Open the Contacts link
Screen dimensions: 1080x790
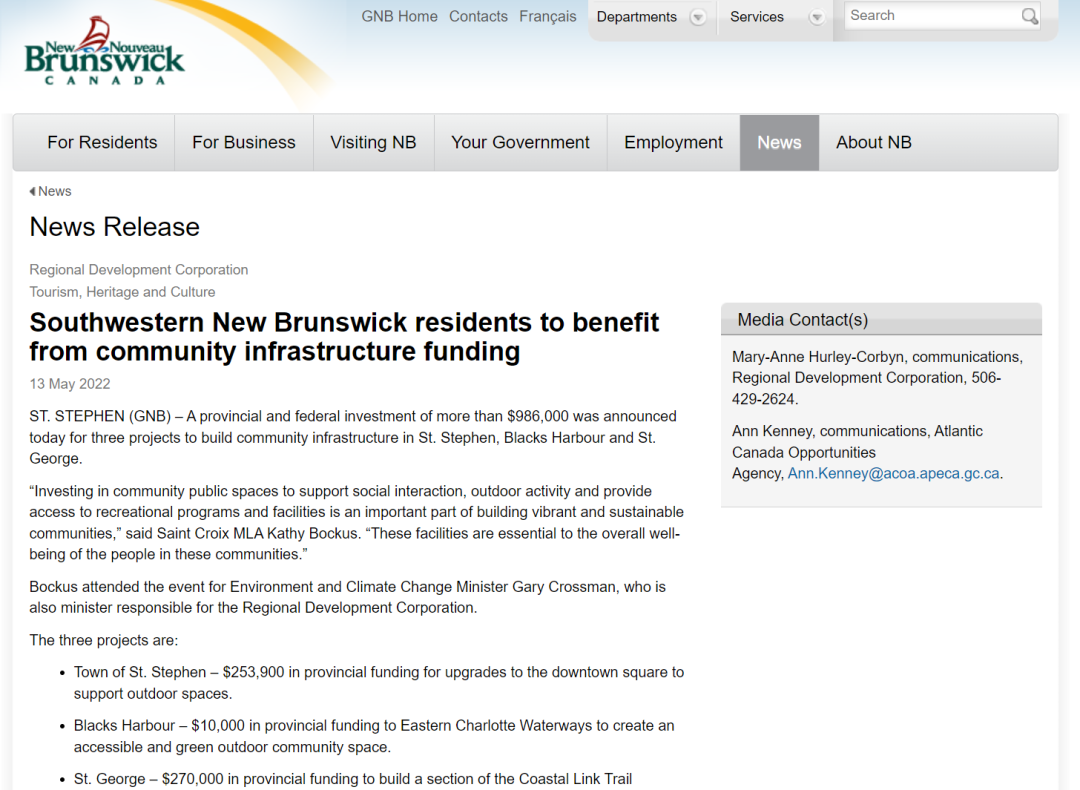[478, 17]
